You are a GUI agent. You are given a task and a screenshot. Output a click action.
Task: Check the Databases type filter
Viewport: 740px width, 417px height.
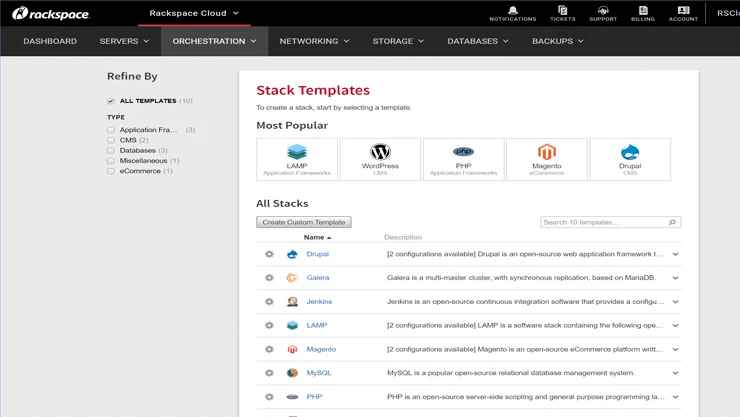pyautogui.click(x=111, y=150)
